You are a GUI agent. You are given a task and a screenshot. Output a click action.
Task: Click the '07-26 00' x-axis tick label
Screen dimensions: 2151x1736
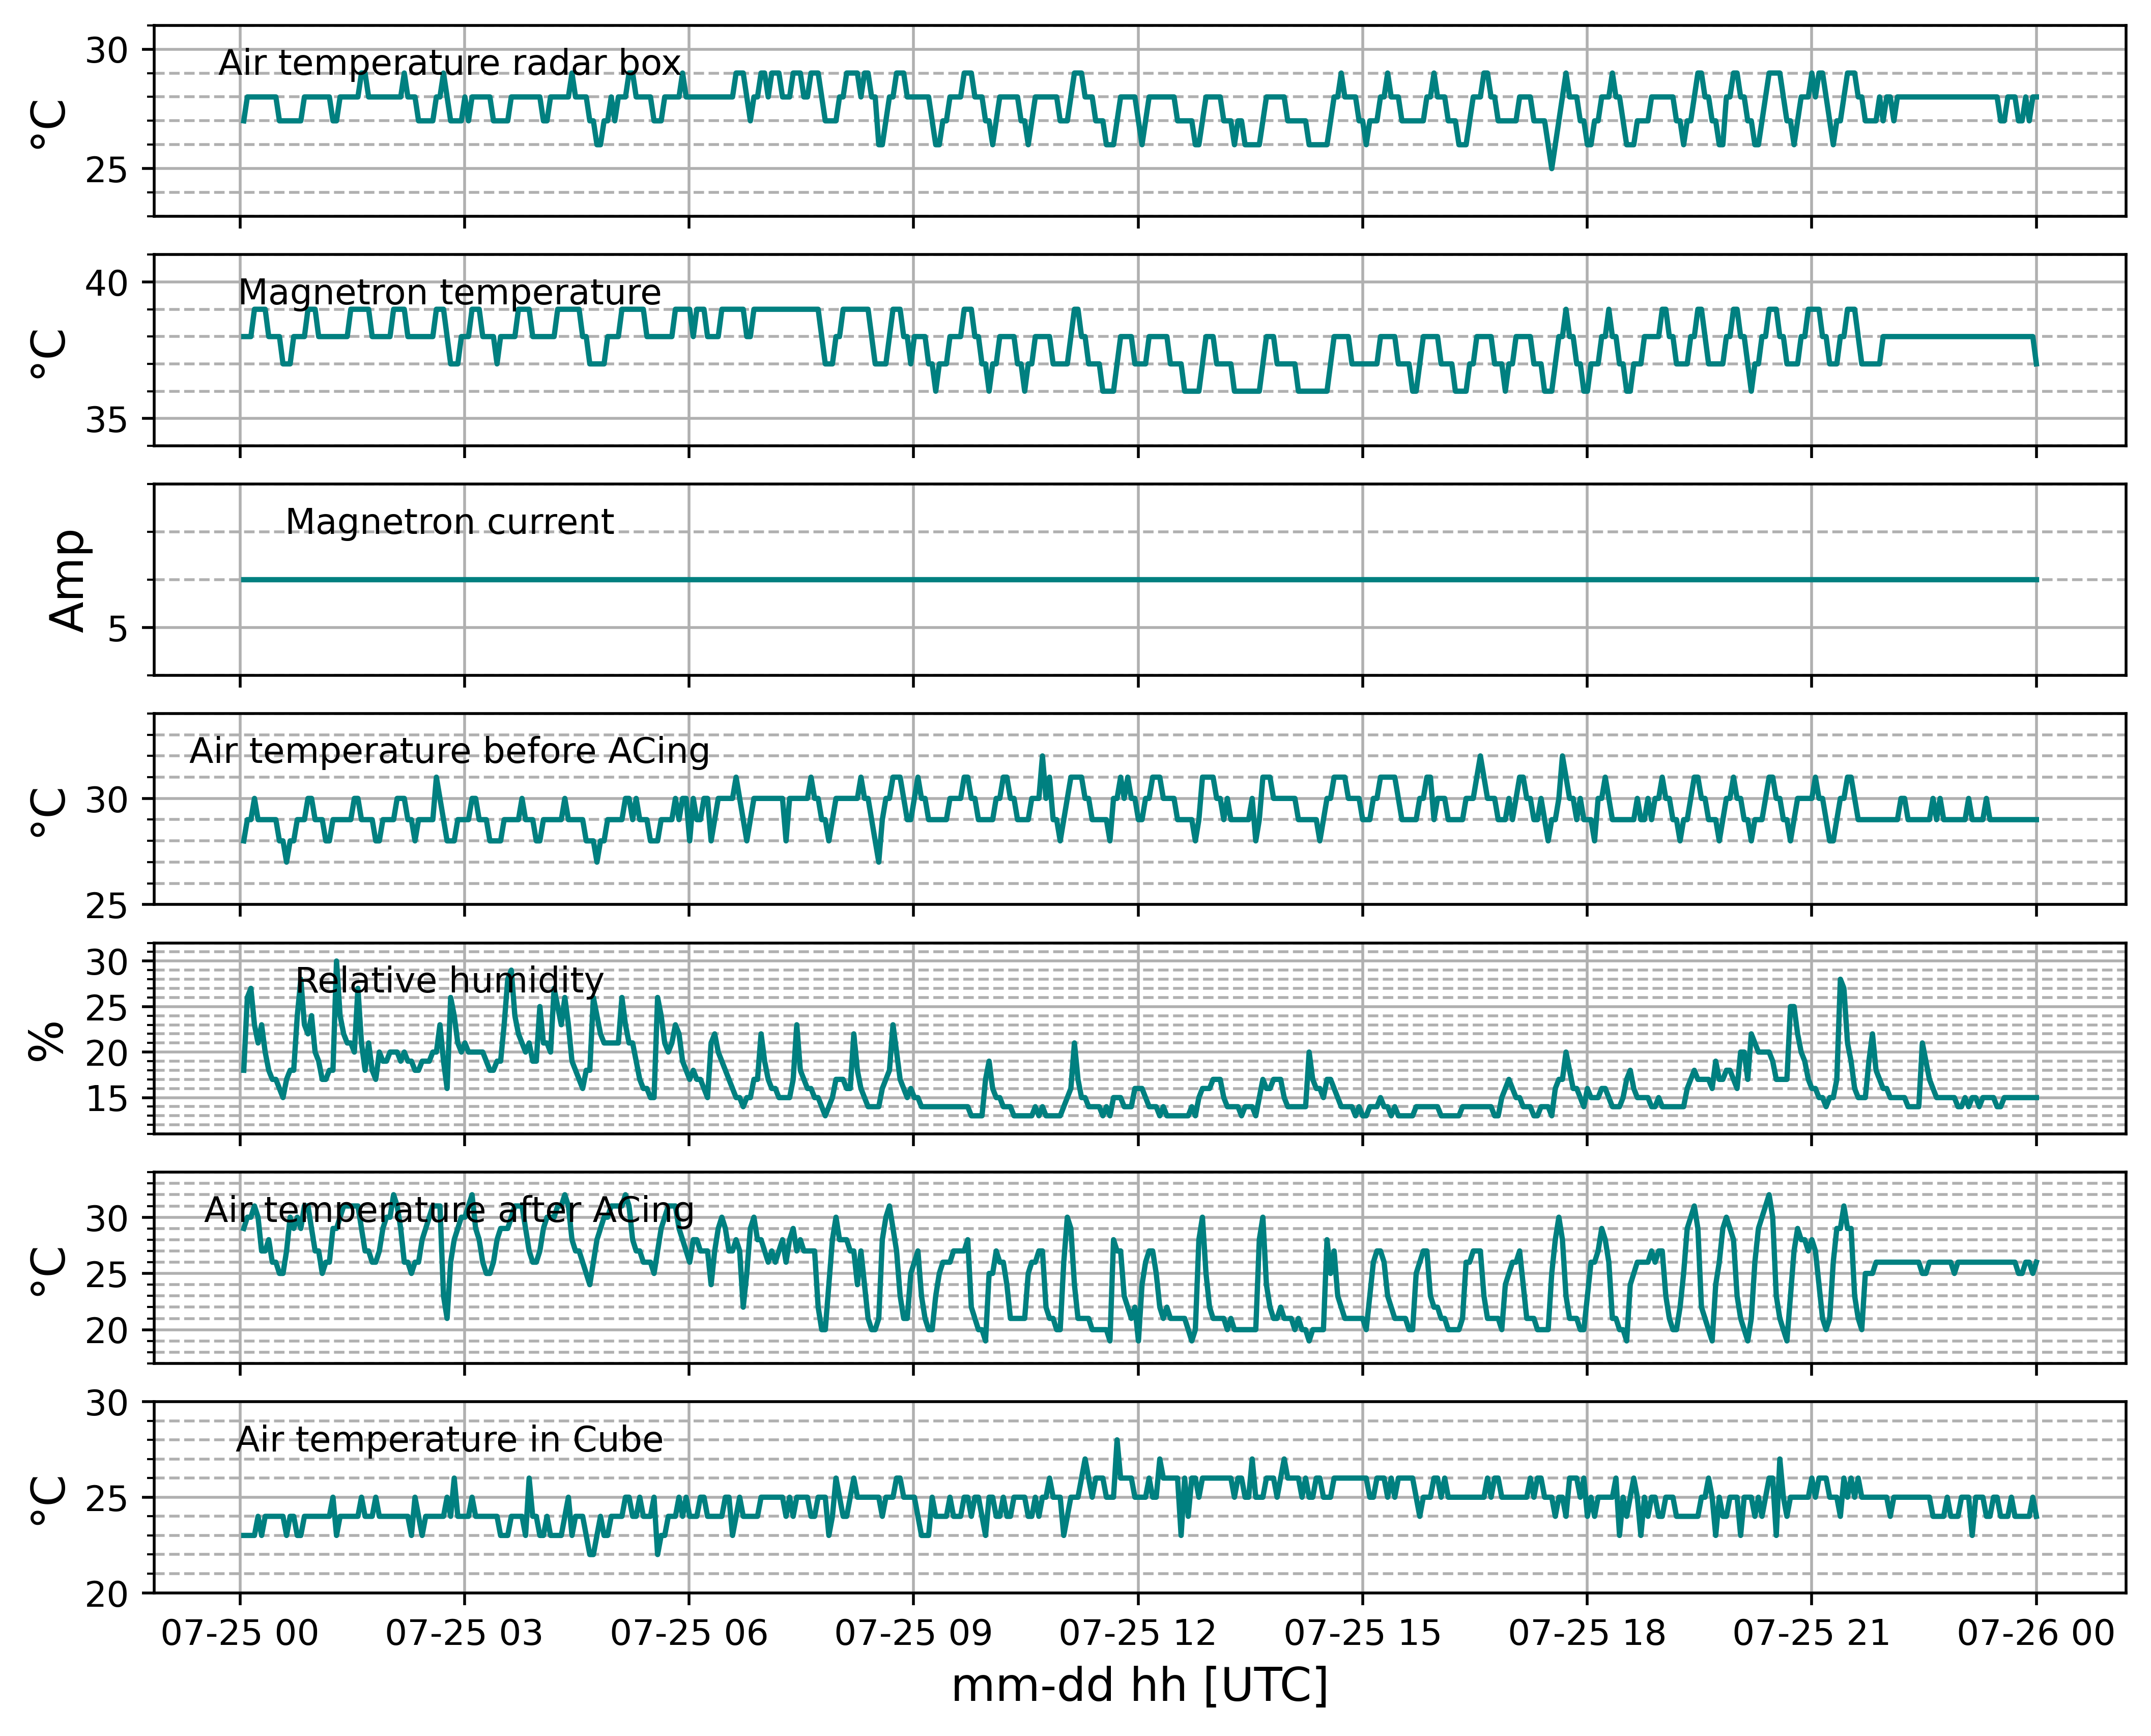[x=2036, y=1634]
